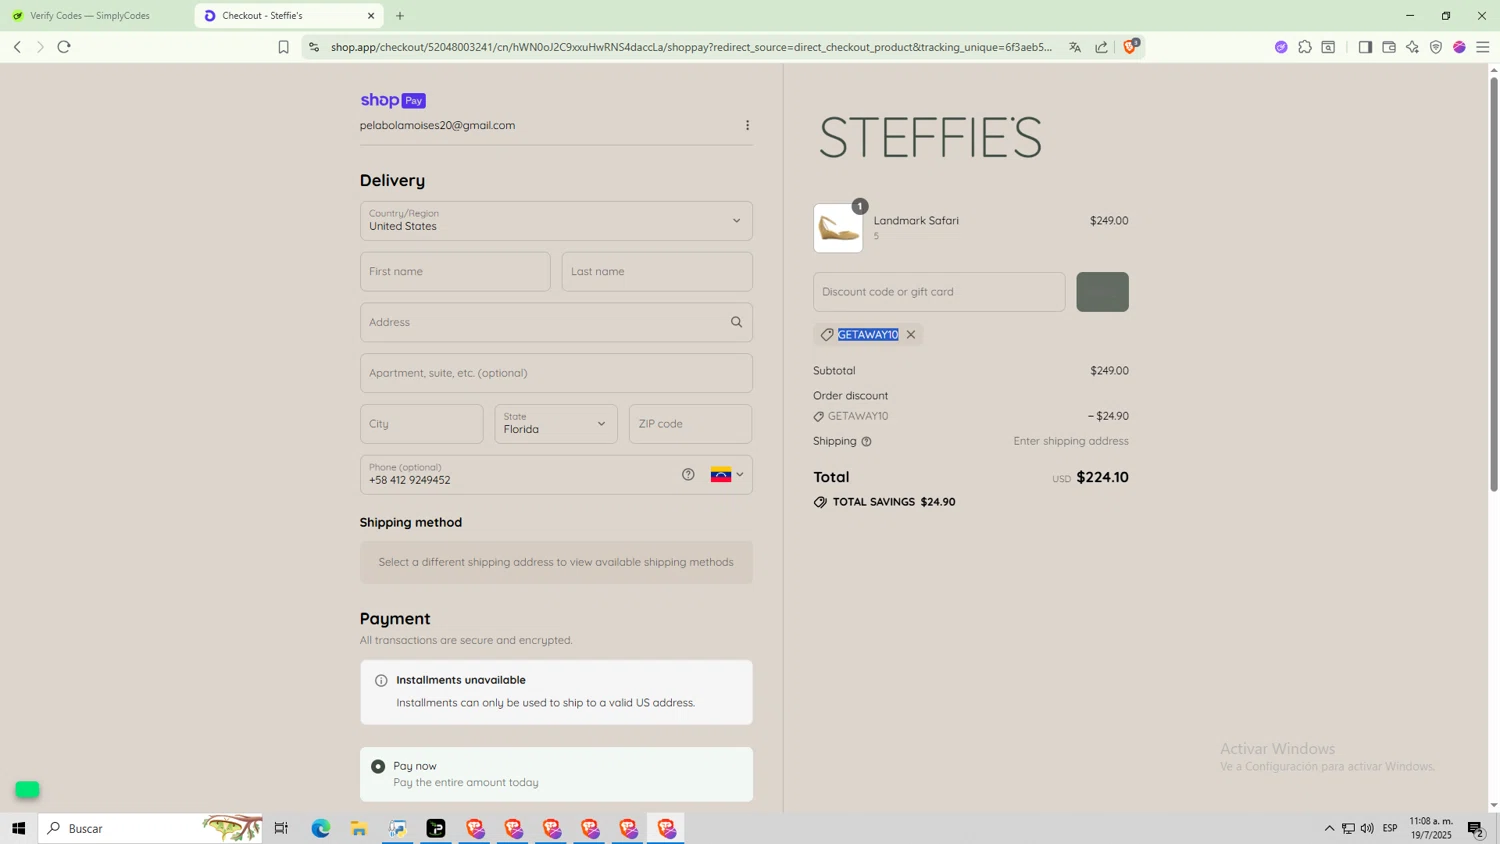Screen dimensions: 1500x844
Task: Show phone number help tooltip
Action: coord(688,475)
